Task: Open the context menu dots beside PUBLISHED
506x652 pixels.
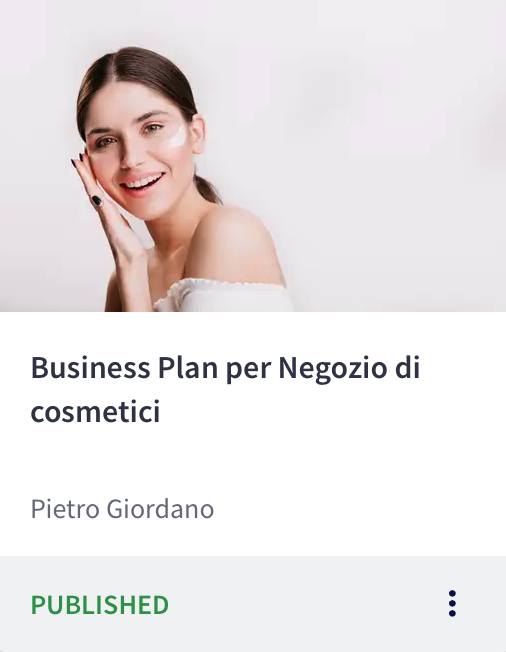Action: [x=452, y=603]
